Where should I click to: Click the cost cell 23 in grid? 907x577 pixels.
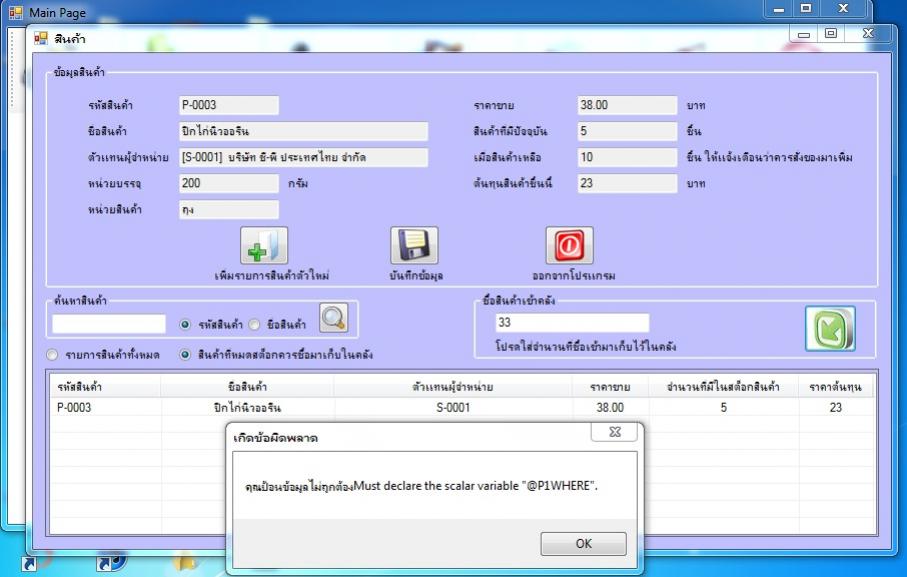pos(835,408)
